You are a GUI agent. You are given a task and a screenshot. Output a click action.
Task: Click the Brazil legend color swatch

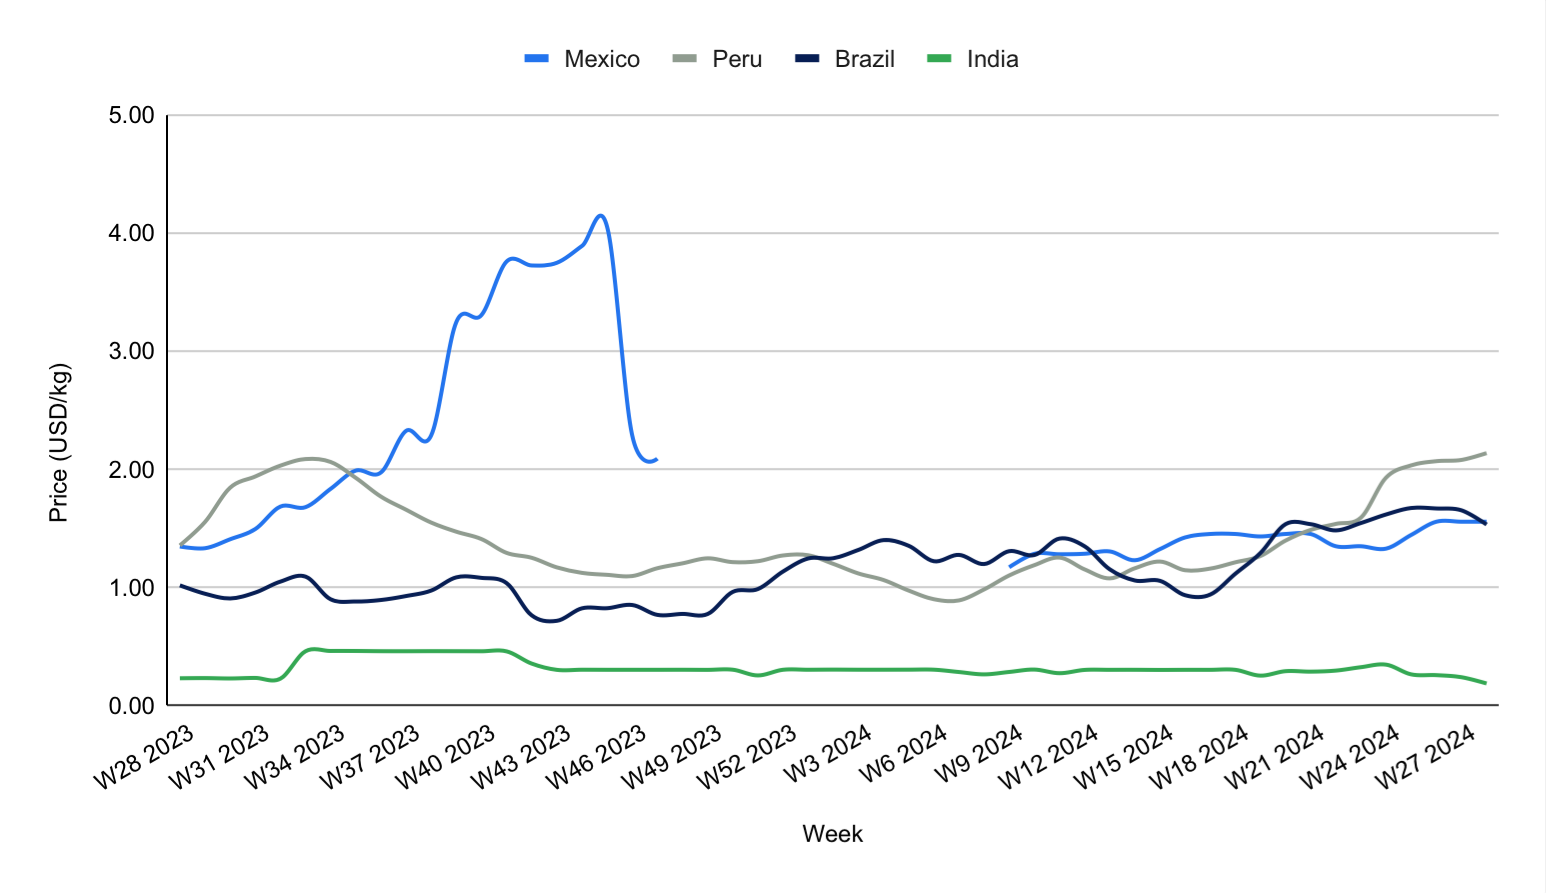[x=808, y=59]
